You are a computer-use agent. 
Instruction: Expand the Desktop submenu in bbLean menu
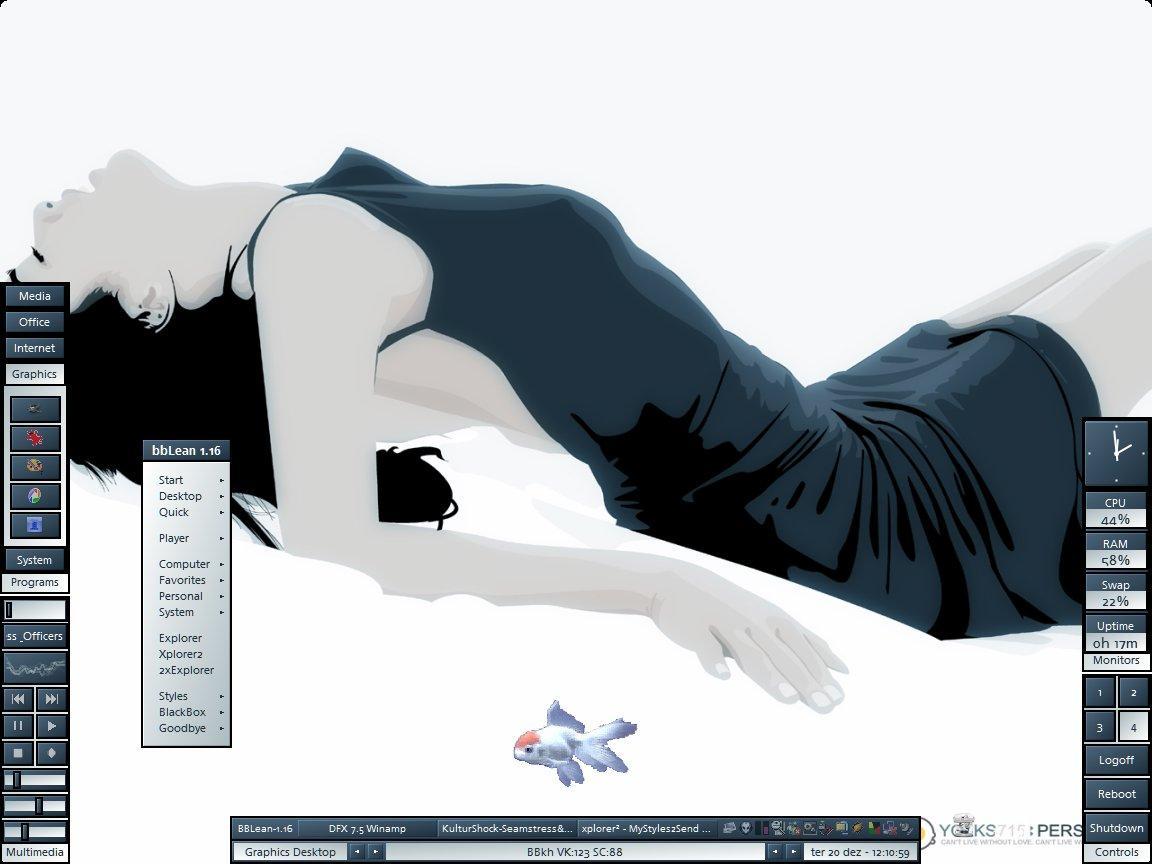click(x=187, y=497)
